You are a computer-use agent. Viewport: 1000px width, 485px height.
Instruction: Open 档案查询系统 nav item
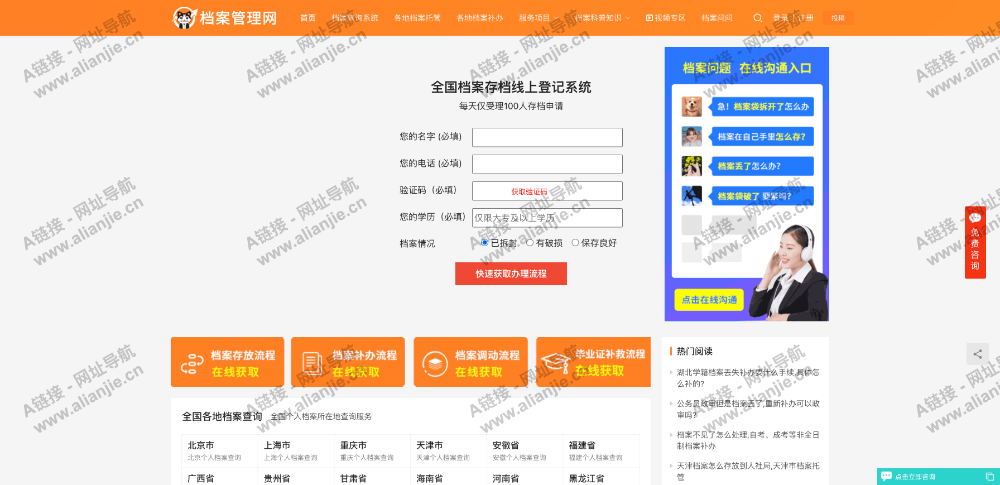(355, 18)
